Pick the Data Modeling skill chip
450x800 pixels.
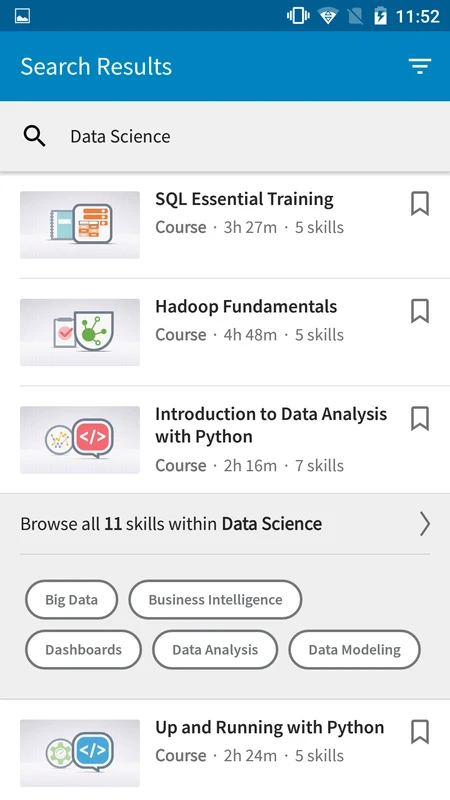[355, 649]
